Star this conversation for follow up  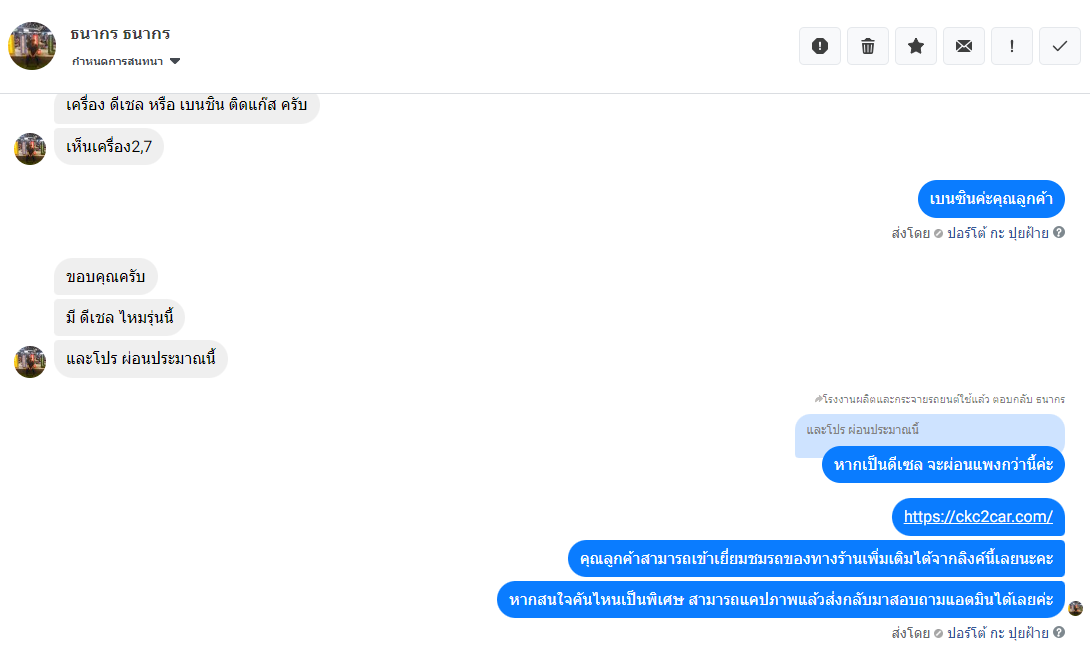[x=916, y=46]
